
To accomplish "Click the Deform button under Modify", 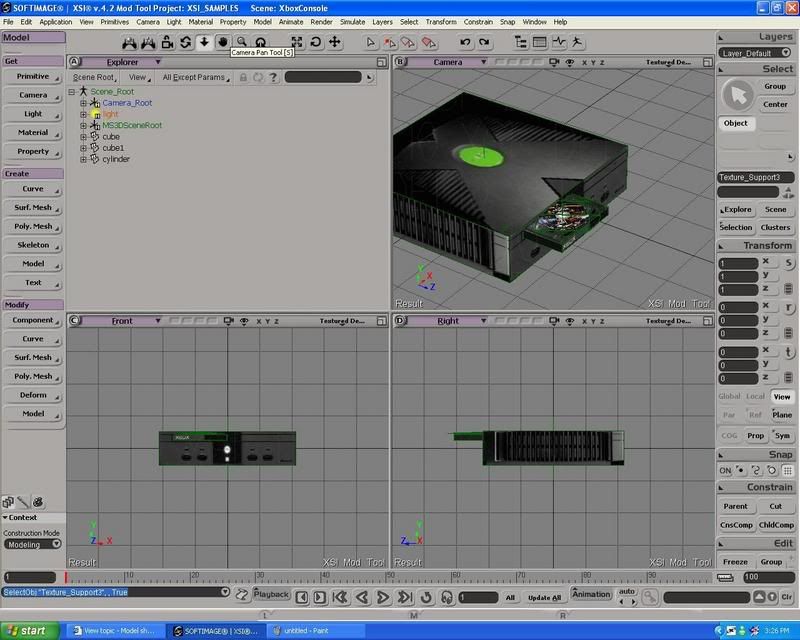I will (x=33, y=396).
